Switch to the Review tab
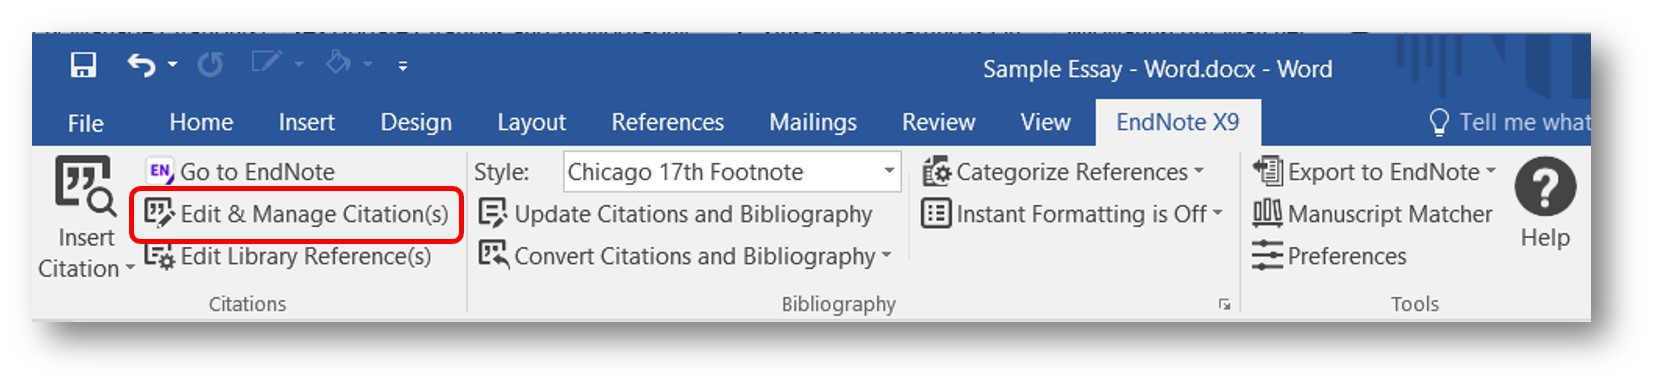The image size is (1656, 387). tap(938, 122)
